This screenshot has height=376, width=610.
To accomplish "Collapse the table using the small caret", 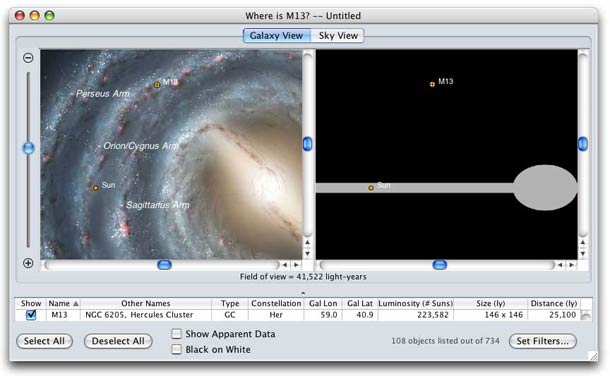I will [303, 293].
